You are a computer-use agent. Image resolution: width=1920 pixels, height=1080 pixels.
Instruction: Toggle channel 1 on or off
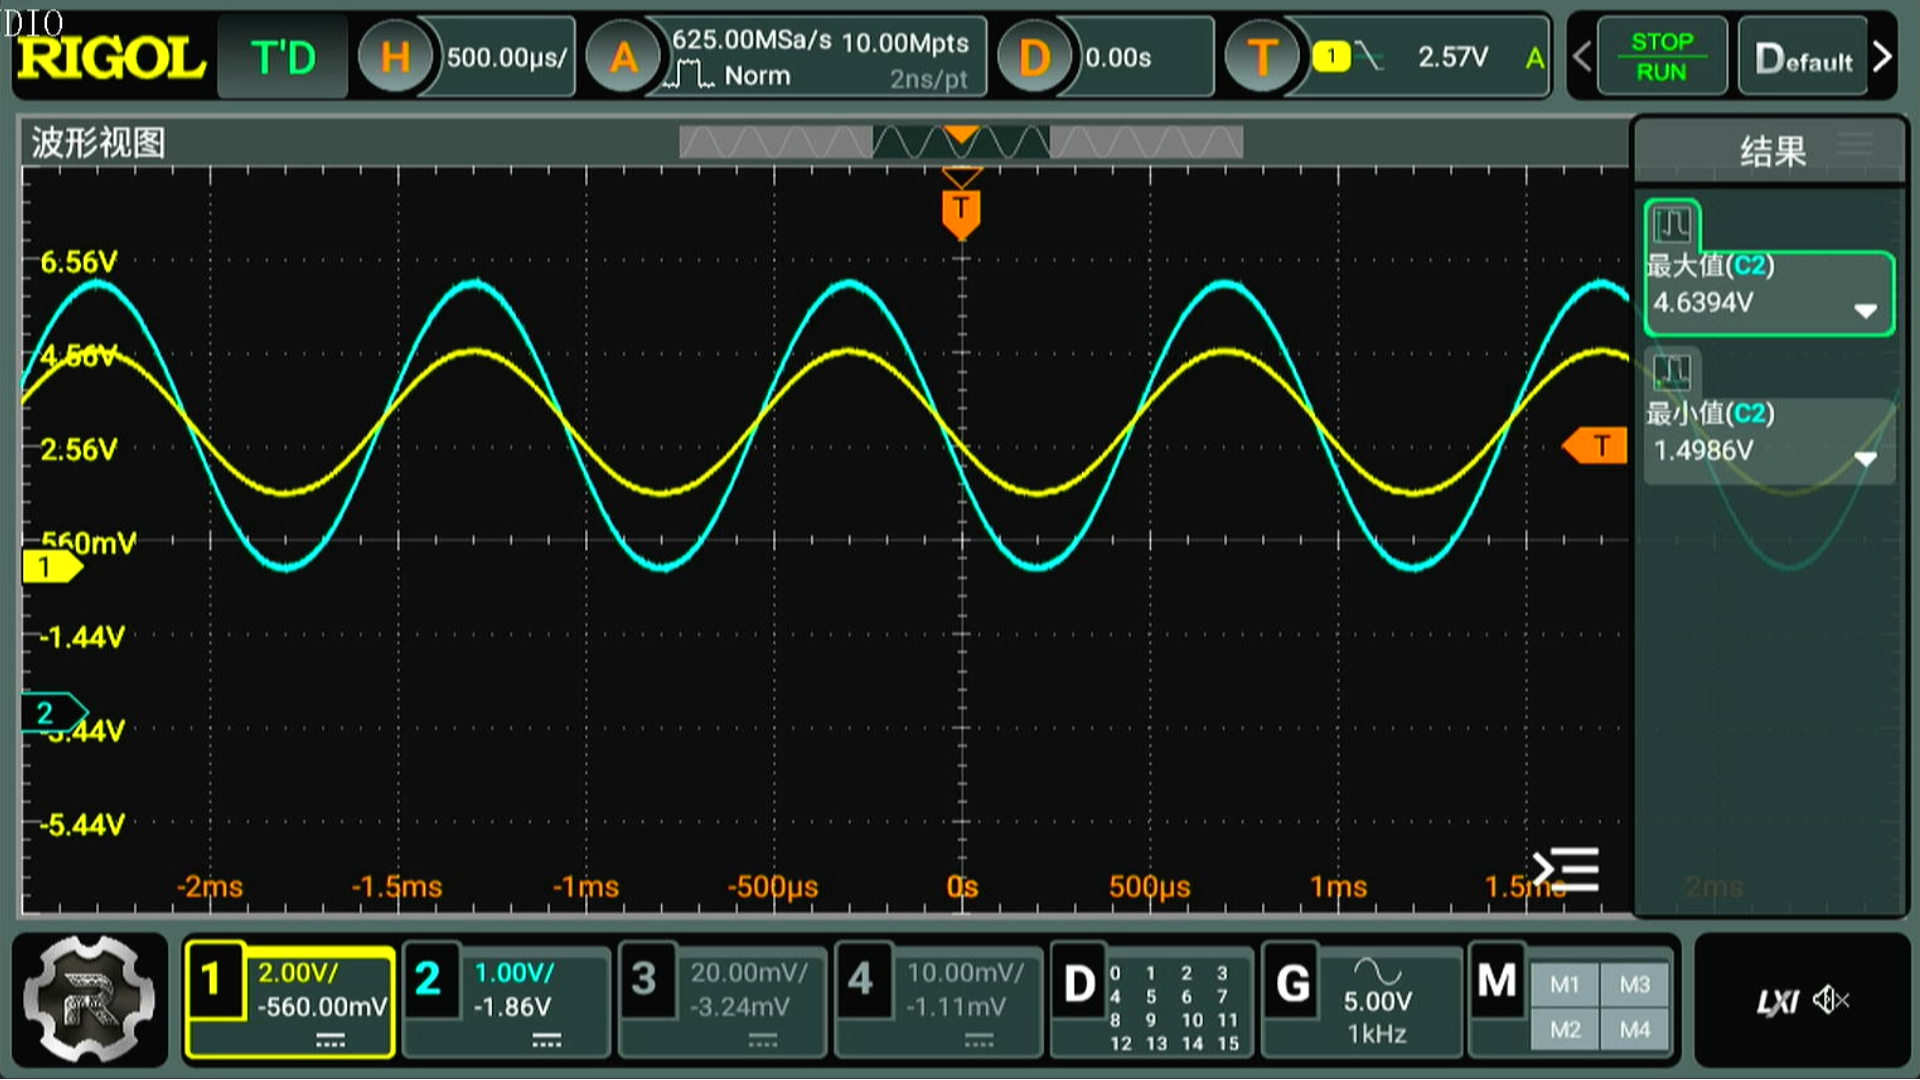[x=212, y=980]
